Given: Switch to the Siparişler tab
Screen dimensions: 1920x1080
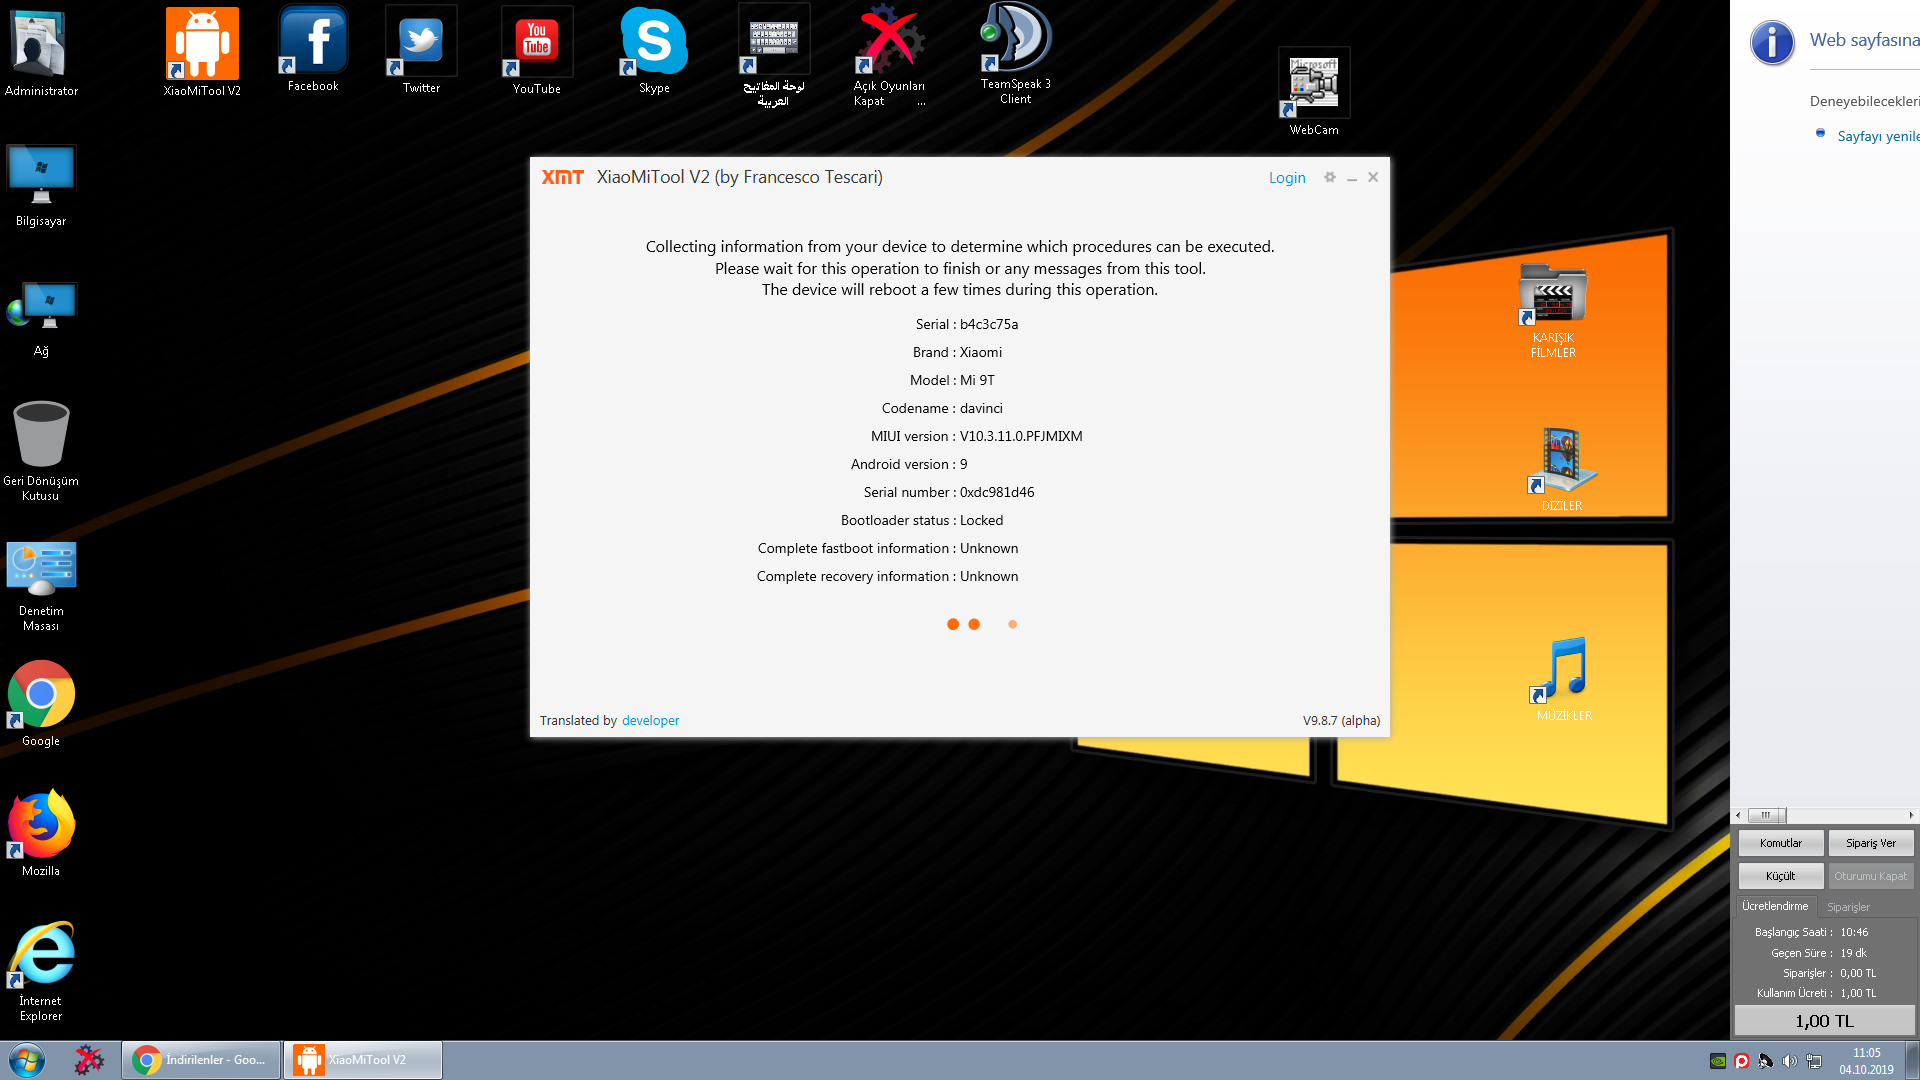Looking at the screenshot, I should coord(1848,907).
